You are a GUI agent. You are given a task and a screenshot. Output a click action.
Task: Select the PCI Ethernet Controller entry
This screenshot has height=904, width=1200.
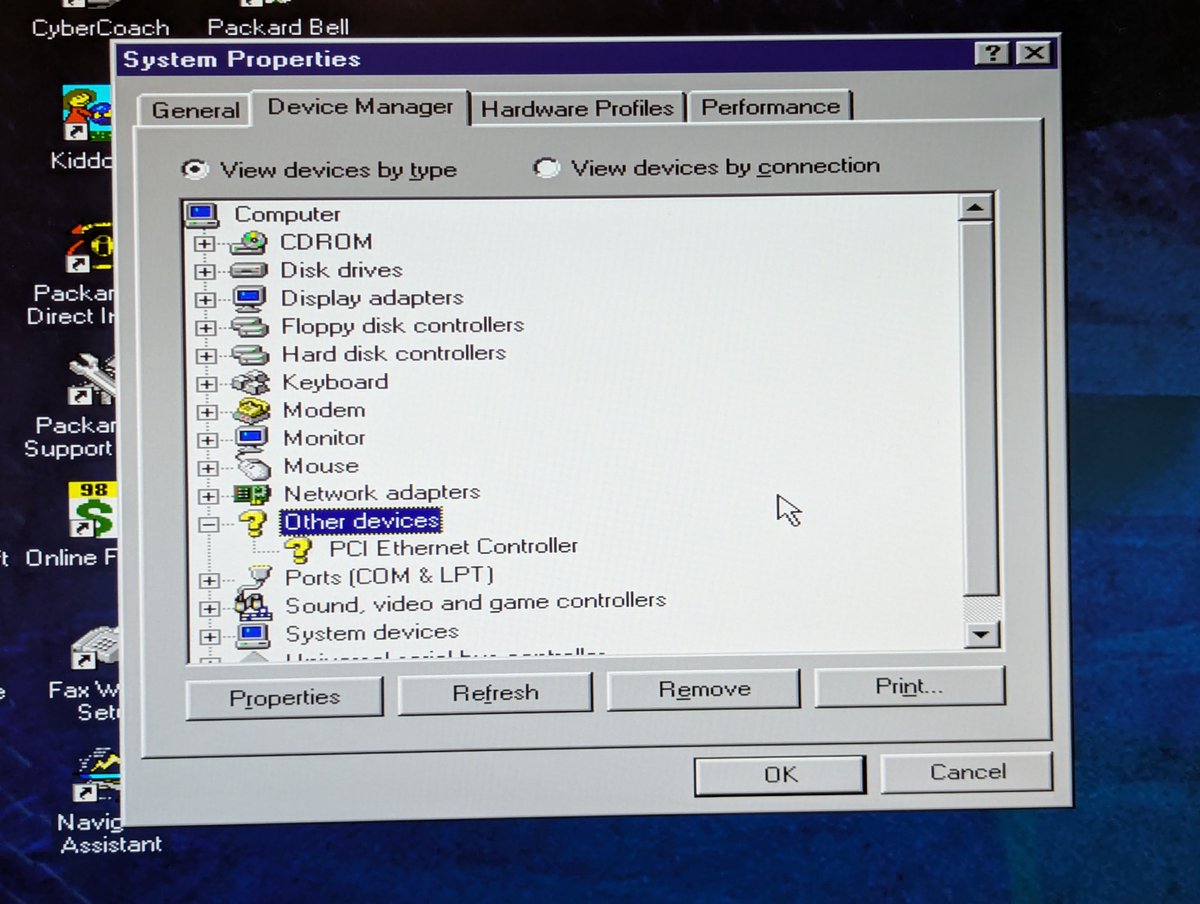click(x=453, y=547)
